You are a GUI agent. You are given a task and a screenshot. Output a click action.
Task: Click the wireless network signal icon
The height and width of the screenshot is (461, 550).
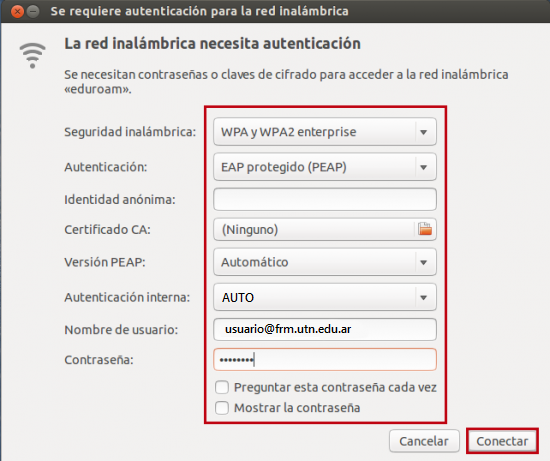coord(33,55)
